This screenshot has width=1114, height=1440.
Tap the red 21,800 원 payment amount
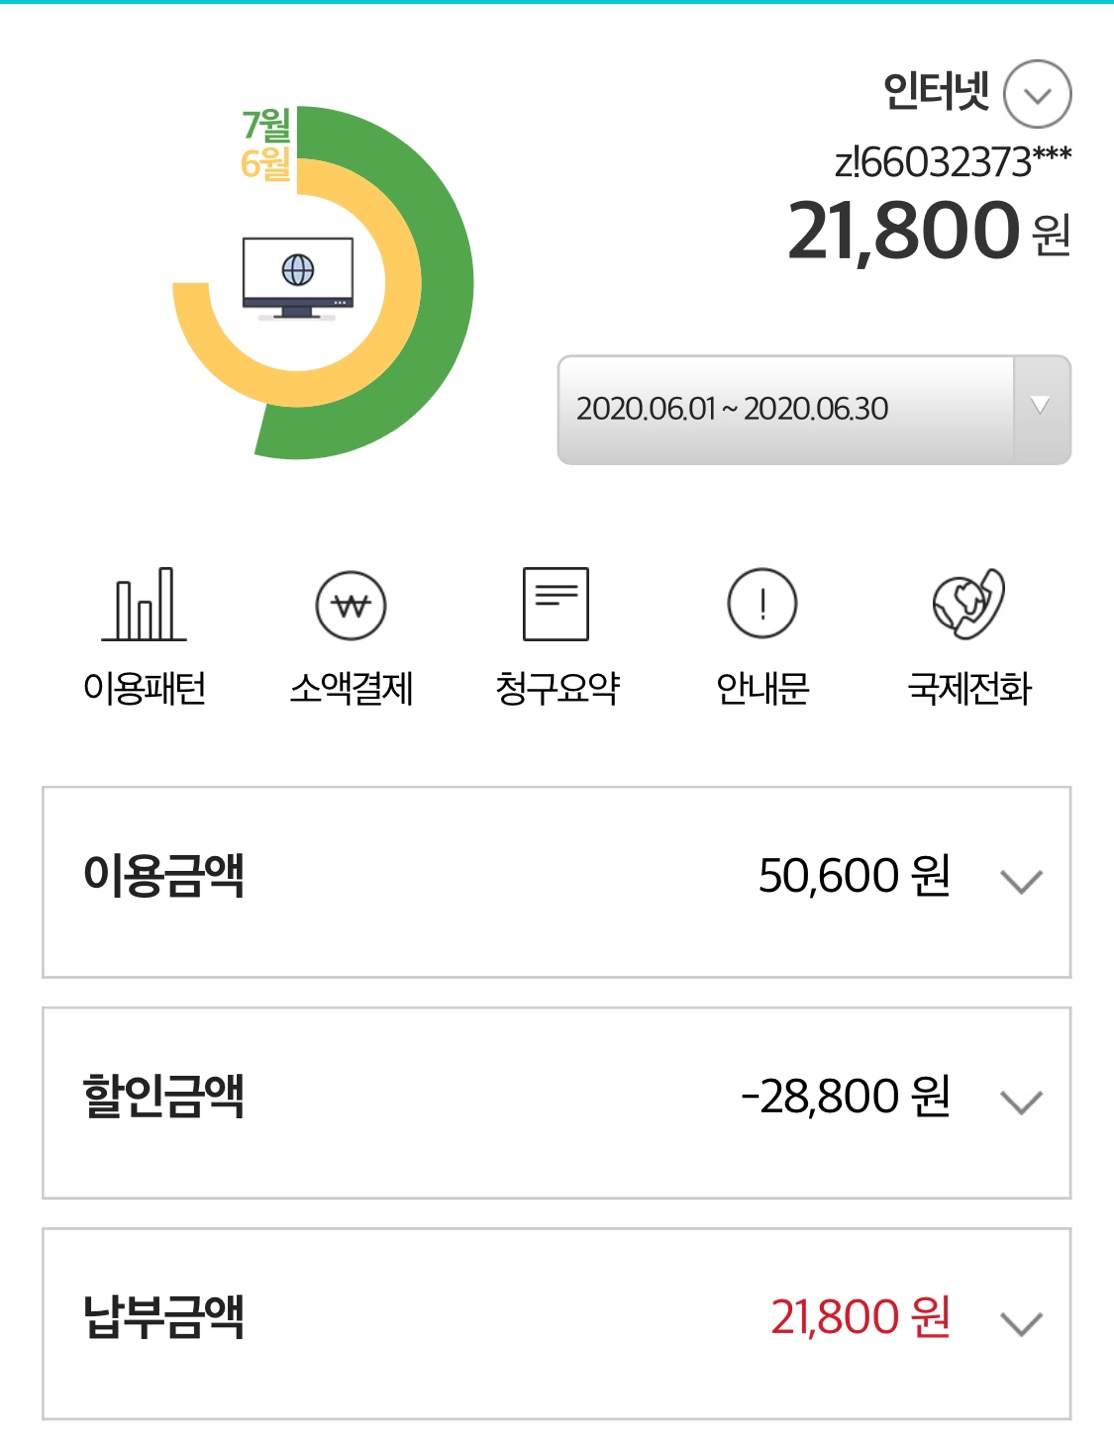click(x=860, y=1317)
